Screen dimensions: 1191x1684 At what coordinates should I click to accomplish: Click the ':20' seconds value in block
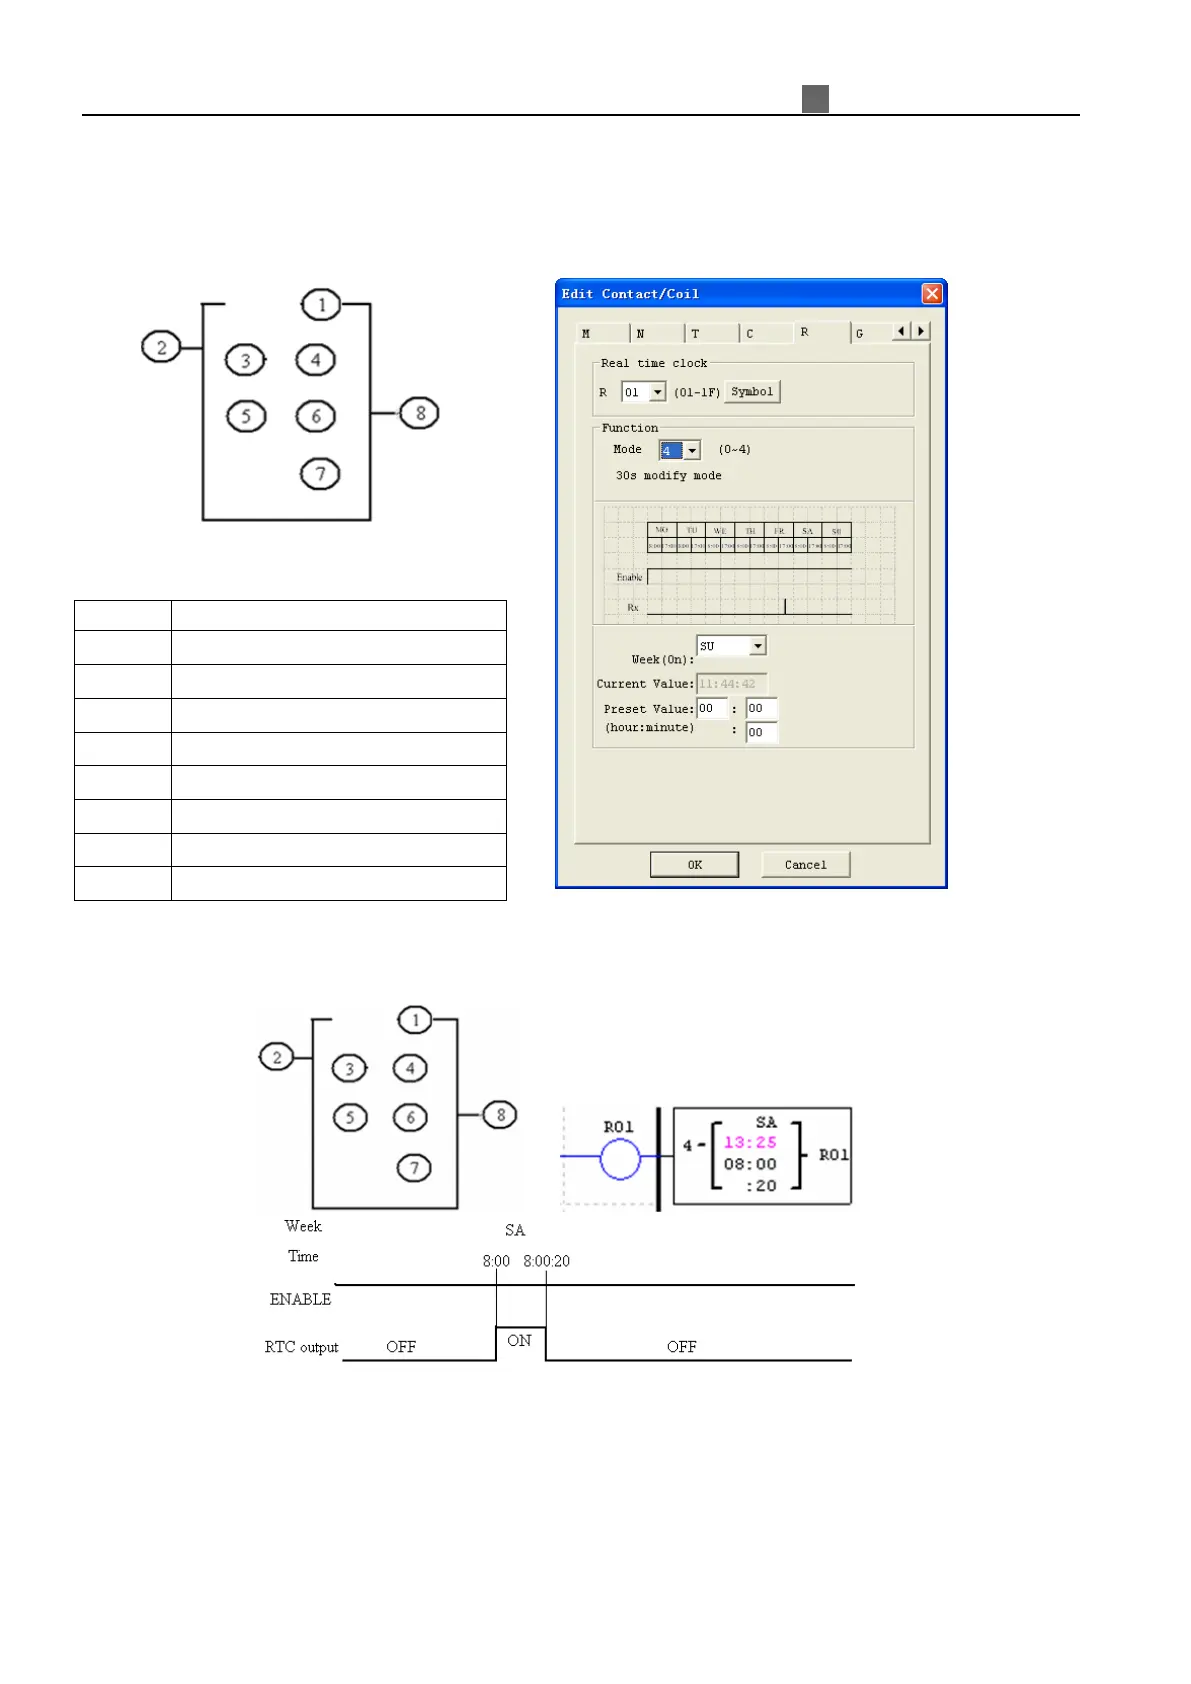pyautogui.click(x=761, y=1186)
